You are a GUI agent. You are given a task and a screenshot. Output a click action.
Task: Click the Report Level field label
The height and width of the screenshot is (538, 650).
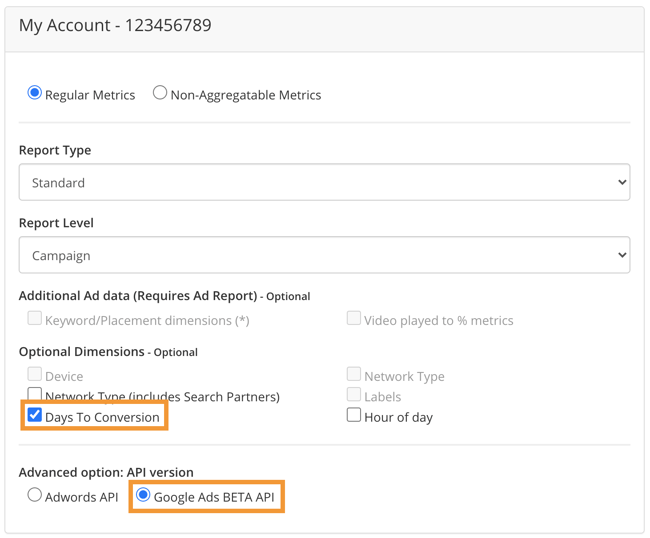pos(57,223)
